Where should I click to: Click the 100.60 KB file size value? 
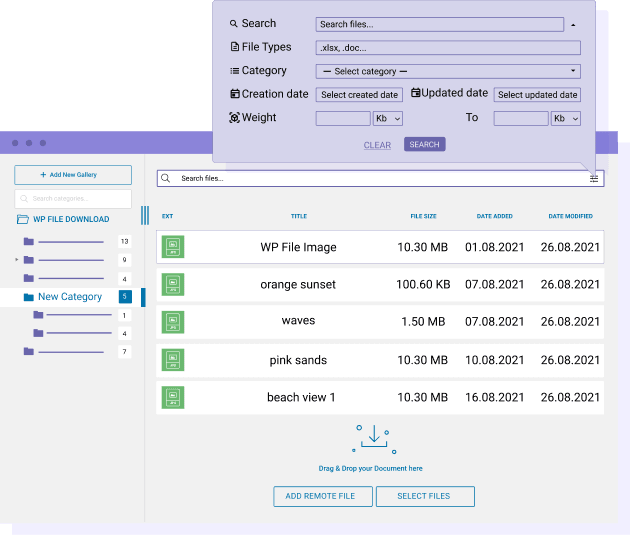tap(423, 284)
